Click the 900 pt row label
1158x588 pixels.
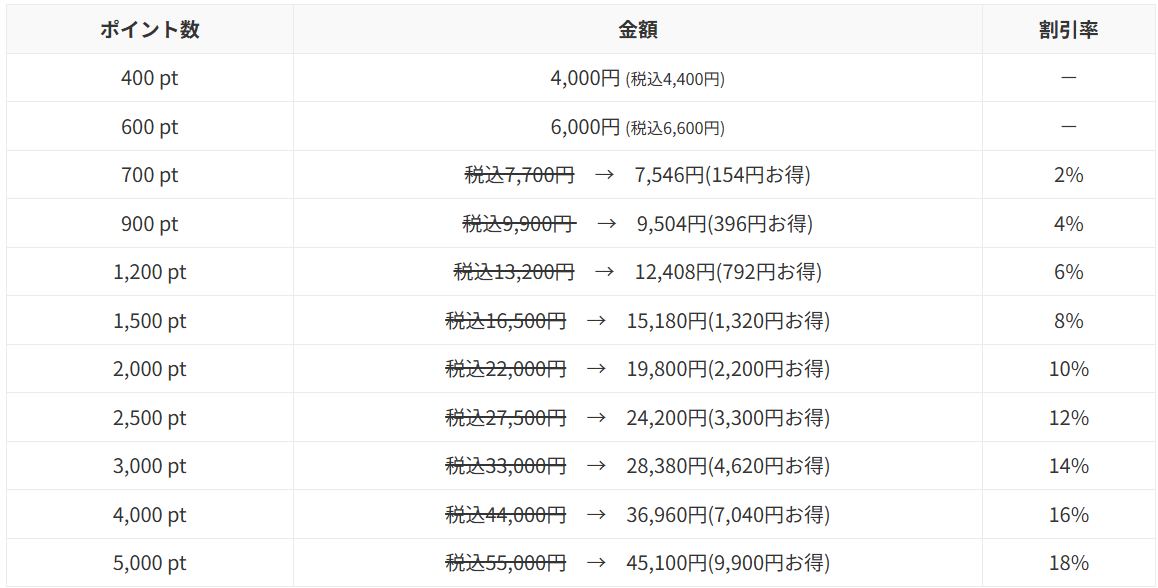click(150, 224)
